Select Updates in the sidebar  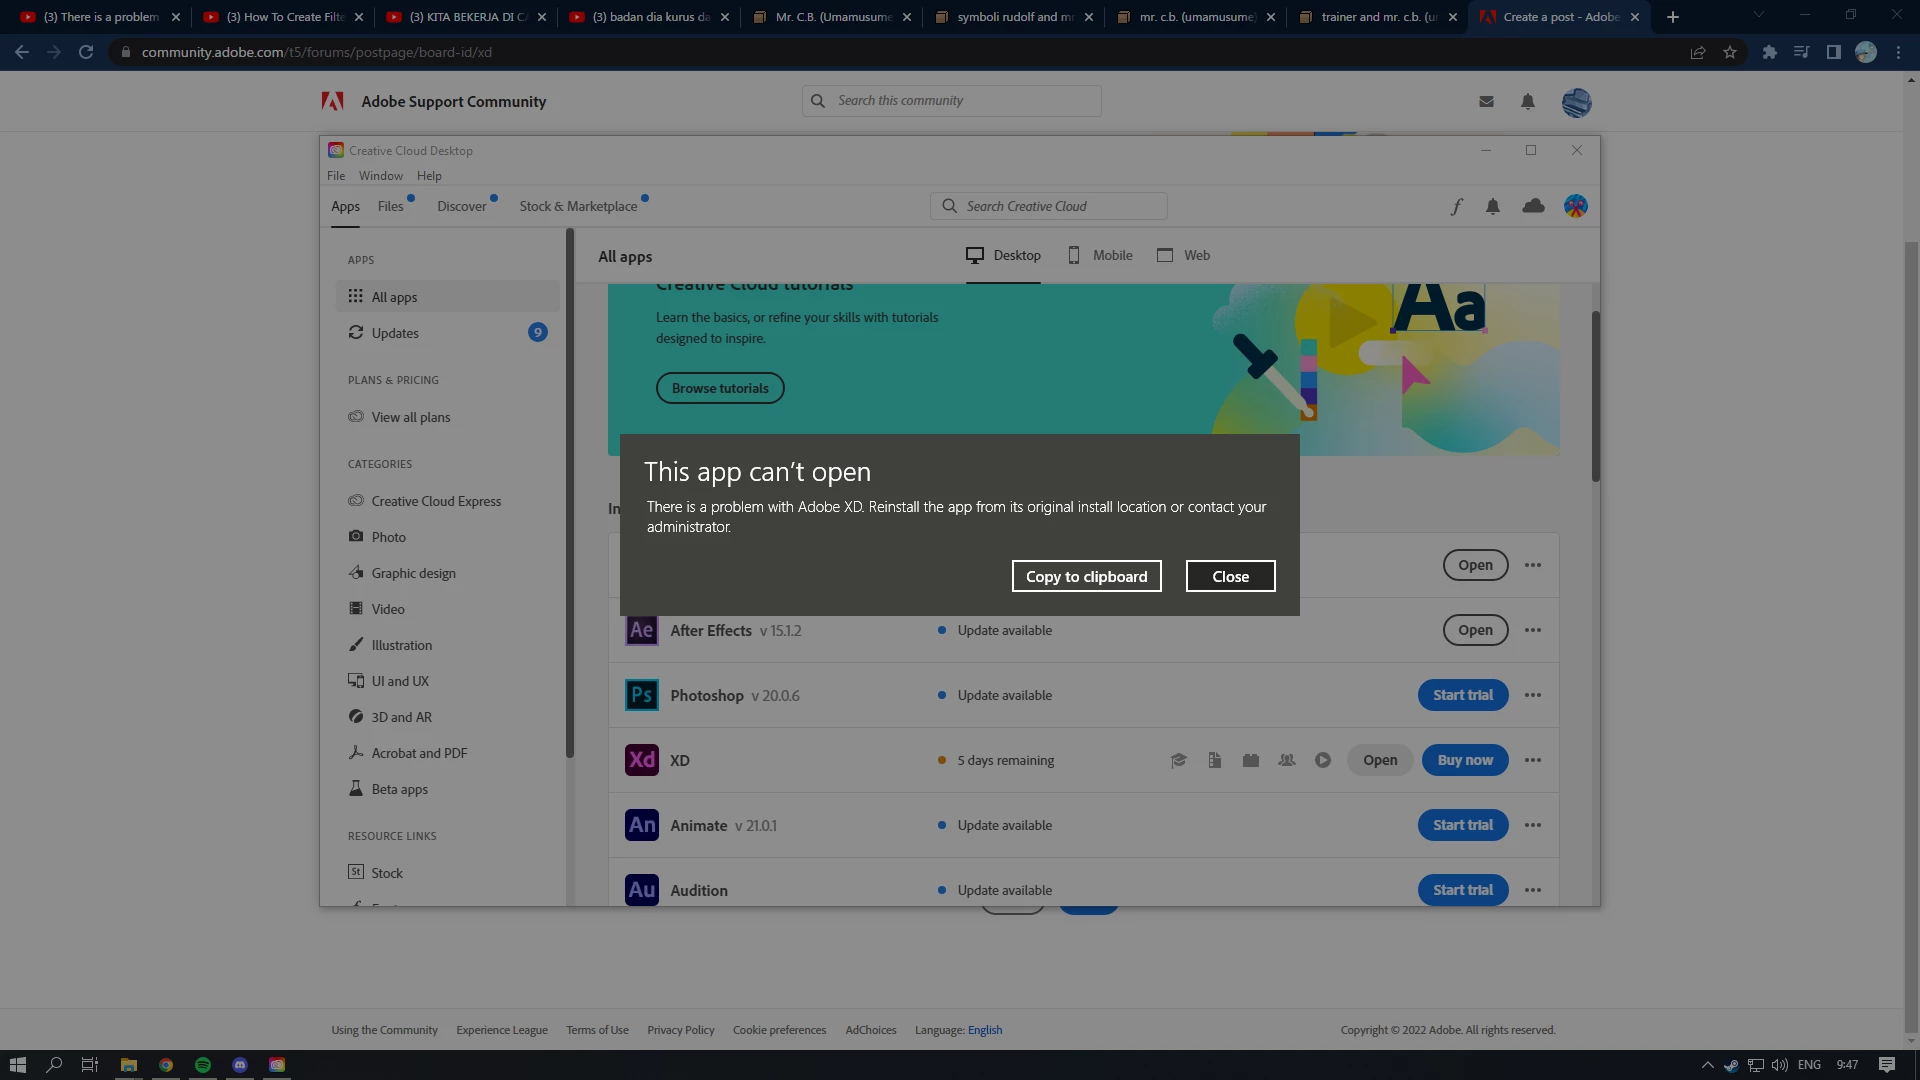[x=395, y=333]
